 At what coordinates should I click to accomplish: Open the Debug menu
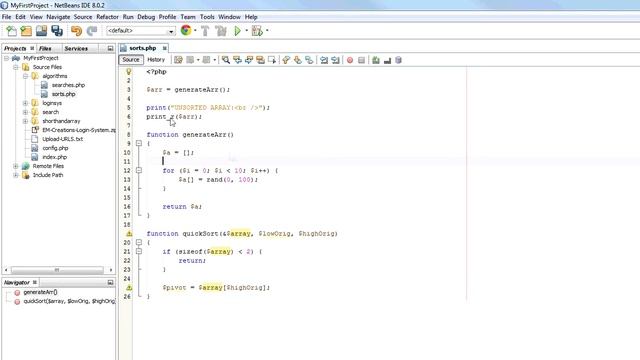[146, 17]
